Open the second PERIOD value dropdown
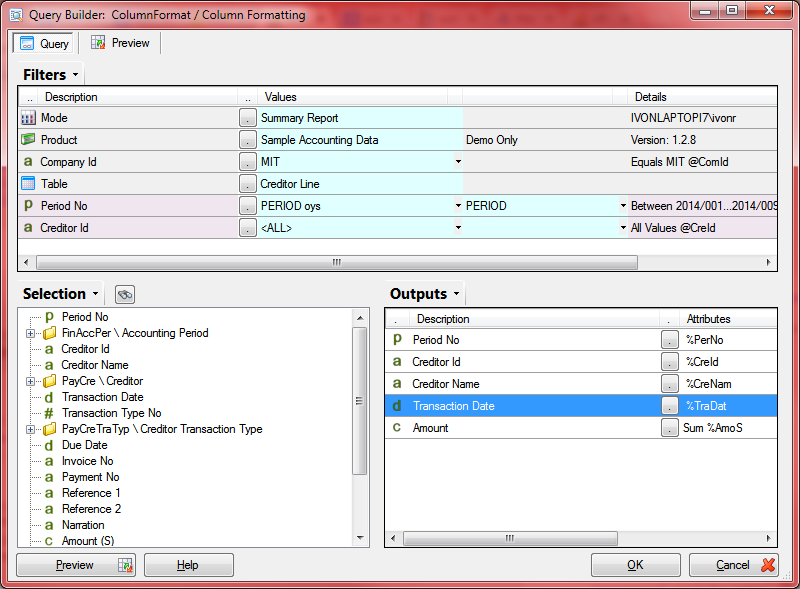This screenshot has height=589, width=800. 623,206
